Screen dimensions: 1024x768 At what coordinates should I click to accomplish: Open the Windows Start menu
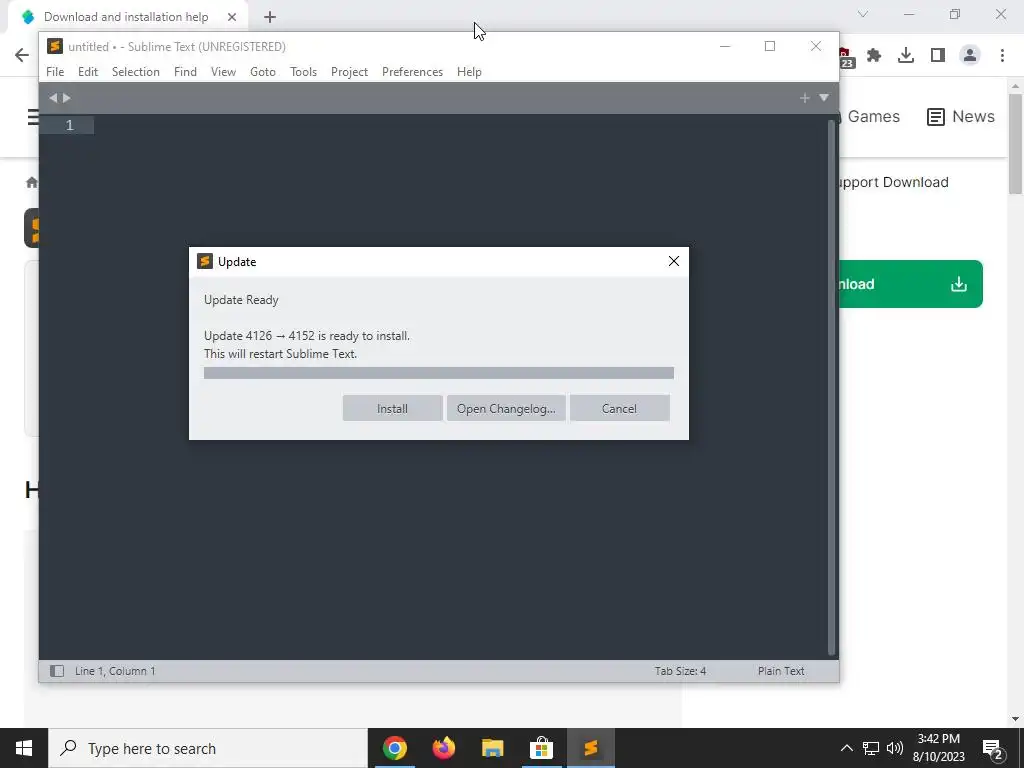click(24, 748)
